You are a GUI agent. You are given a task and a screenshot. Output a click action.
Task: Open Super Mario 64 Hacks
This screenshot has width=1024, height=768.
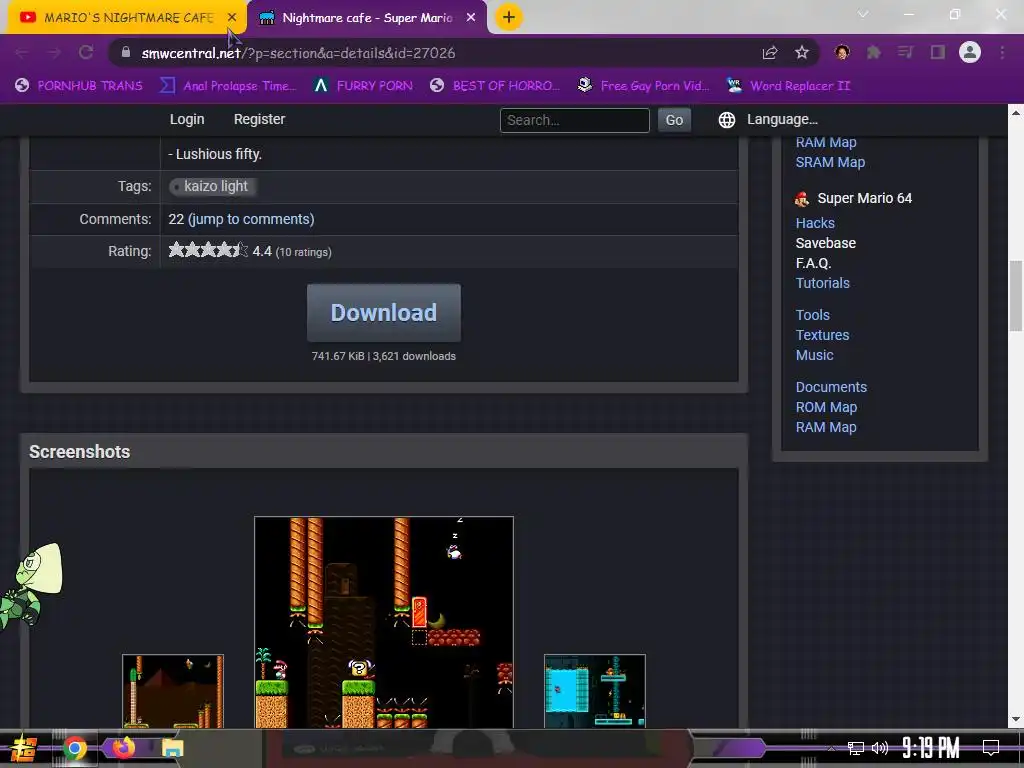tap(815, 223)
